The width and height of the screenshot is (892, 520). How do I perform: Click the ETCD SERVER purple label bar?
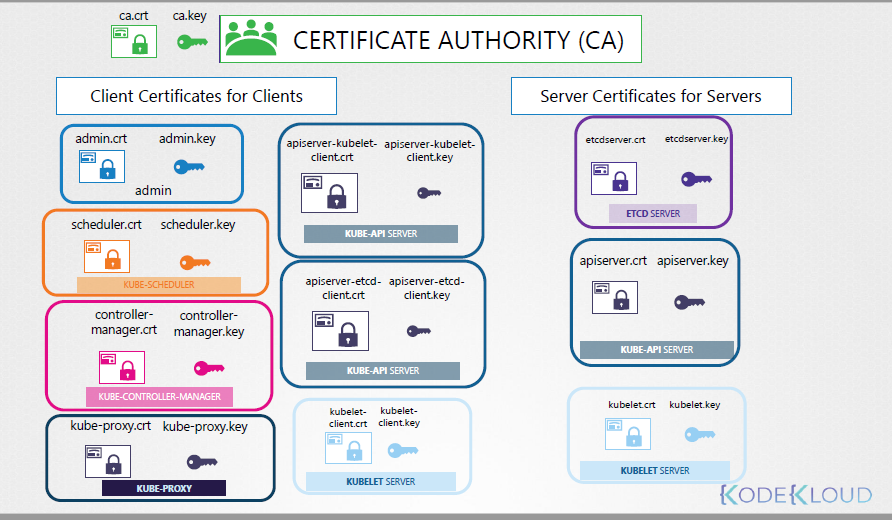pos(653,214)
